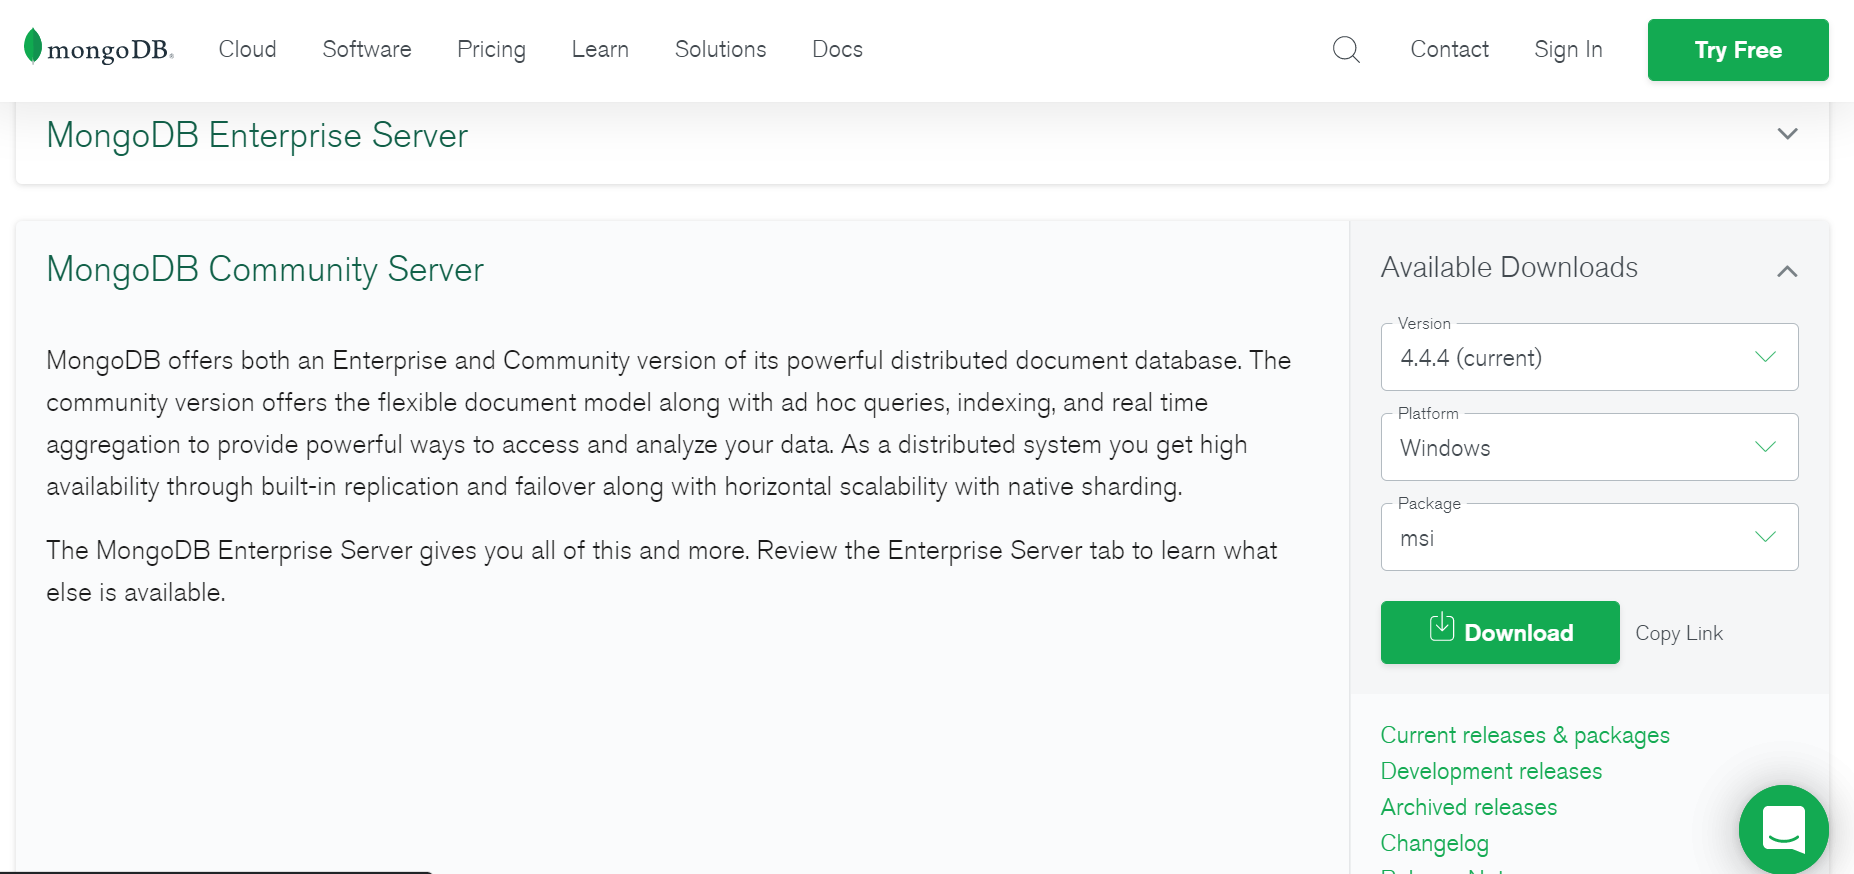Open Current releases & packages link
1854x874 pixels.
(x=1525, y=736)
